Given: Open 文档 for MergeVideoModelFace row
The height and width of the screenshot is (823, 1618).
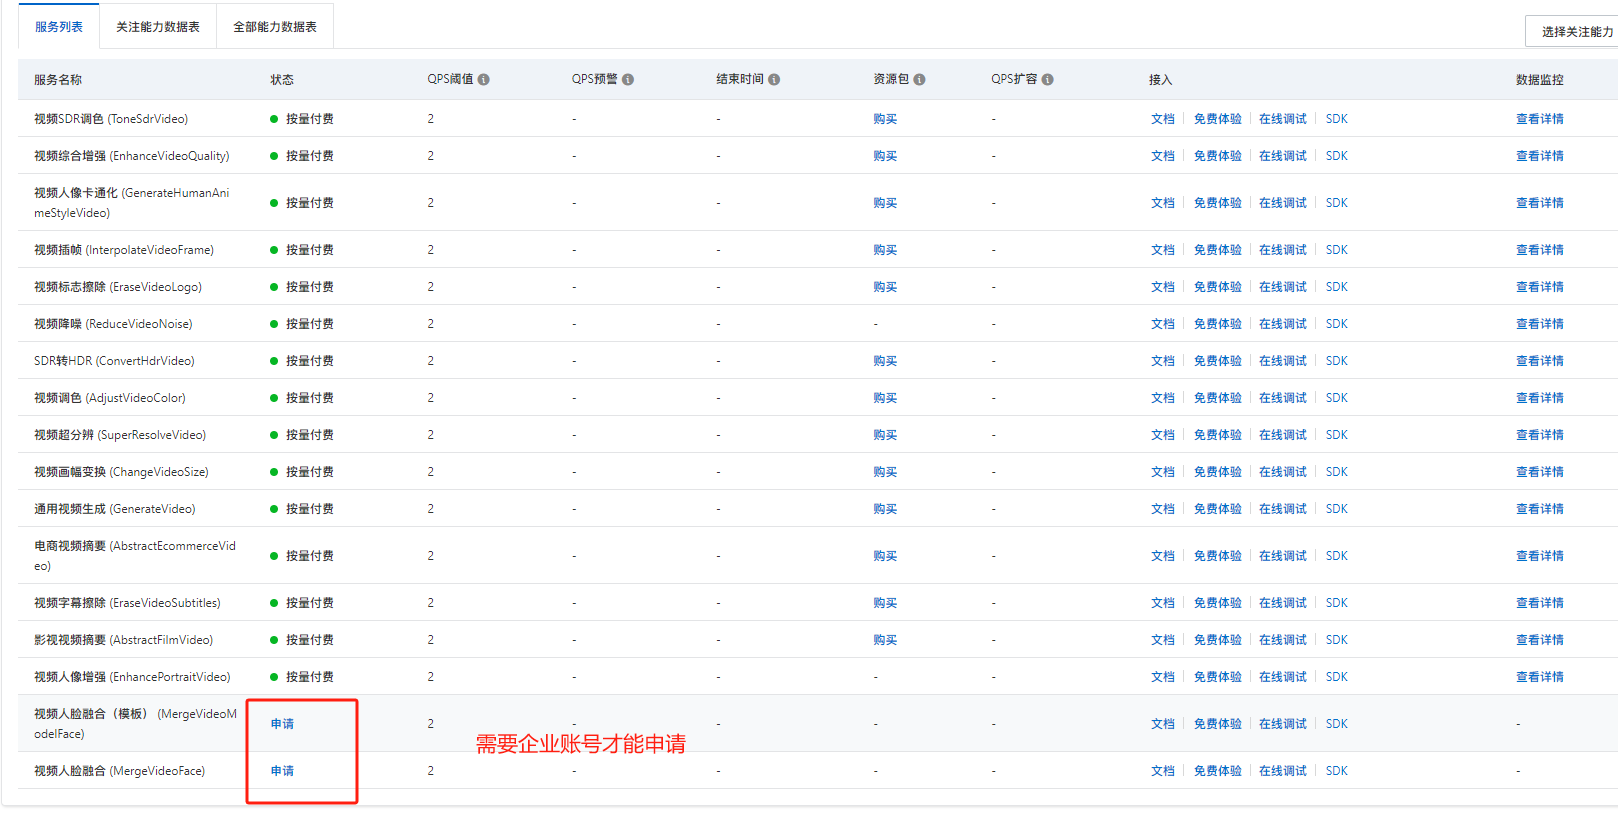Looking at the screenshot, I should point(1163,724).
